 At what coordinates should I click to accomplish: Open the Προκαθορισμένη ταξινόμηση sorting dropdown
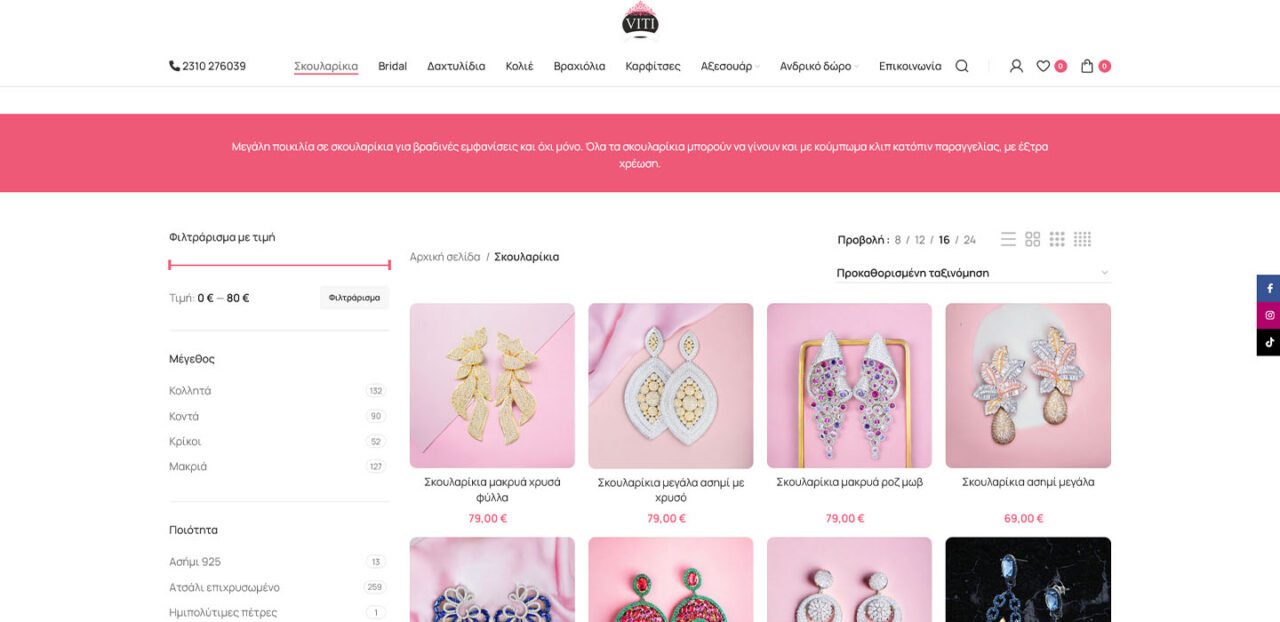[x=973, y=273]
